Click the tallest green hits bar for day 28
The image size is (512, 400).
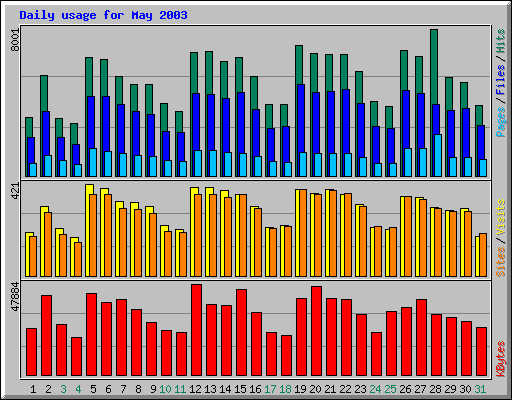[434, 67]
